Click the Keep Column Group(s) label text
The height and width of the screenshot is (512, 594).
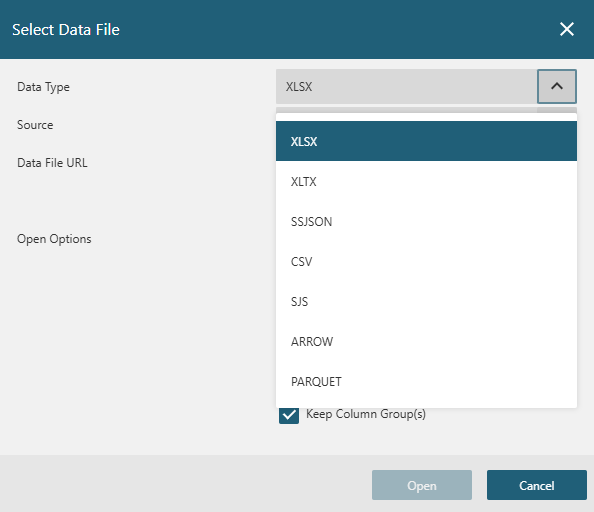coord(366,414)
